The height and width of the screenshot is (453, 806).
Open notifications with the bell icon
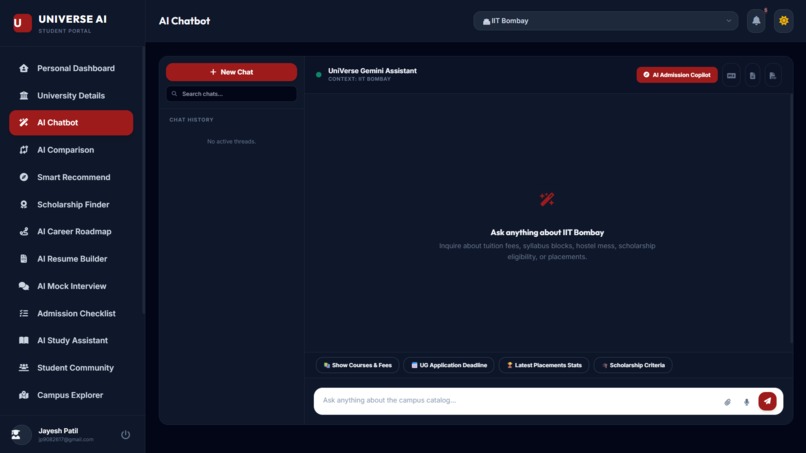tap(756, 21)
